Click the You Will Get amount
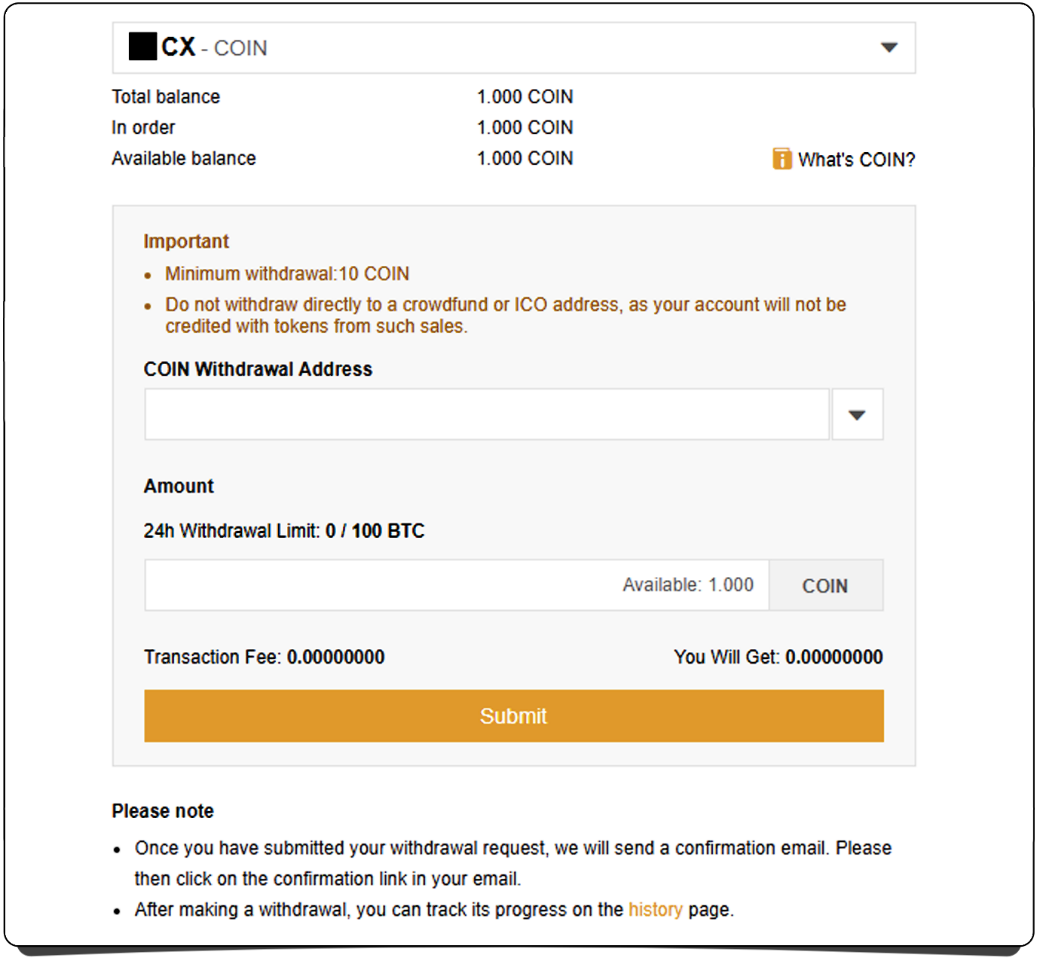Screen dimensions: 1040x961 pyautogui.click(x=834, y=657)
